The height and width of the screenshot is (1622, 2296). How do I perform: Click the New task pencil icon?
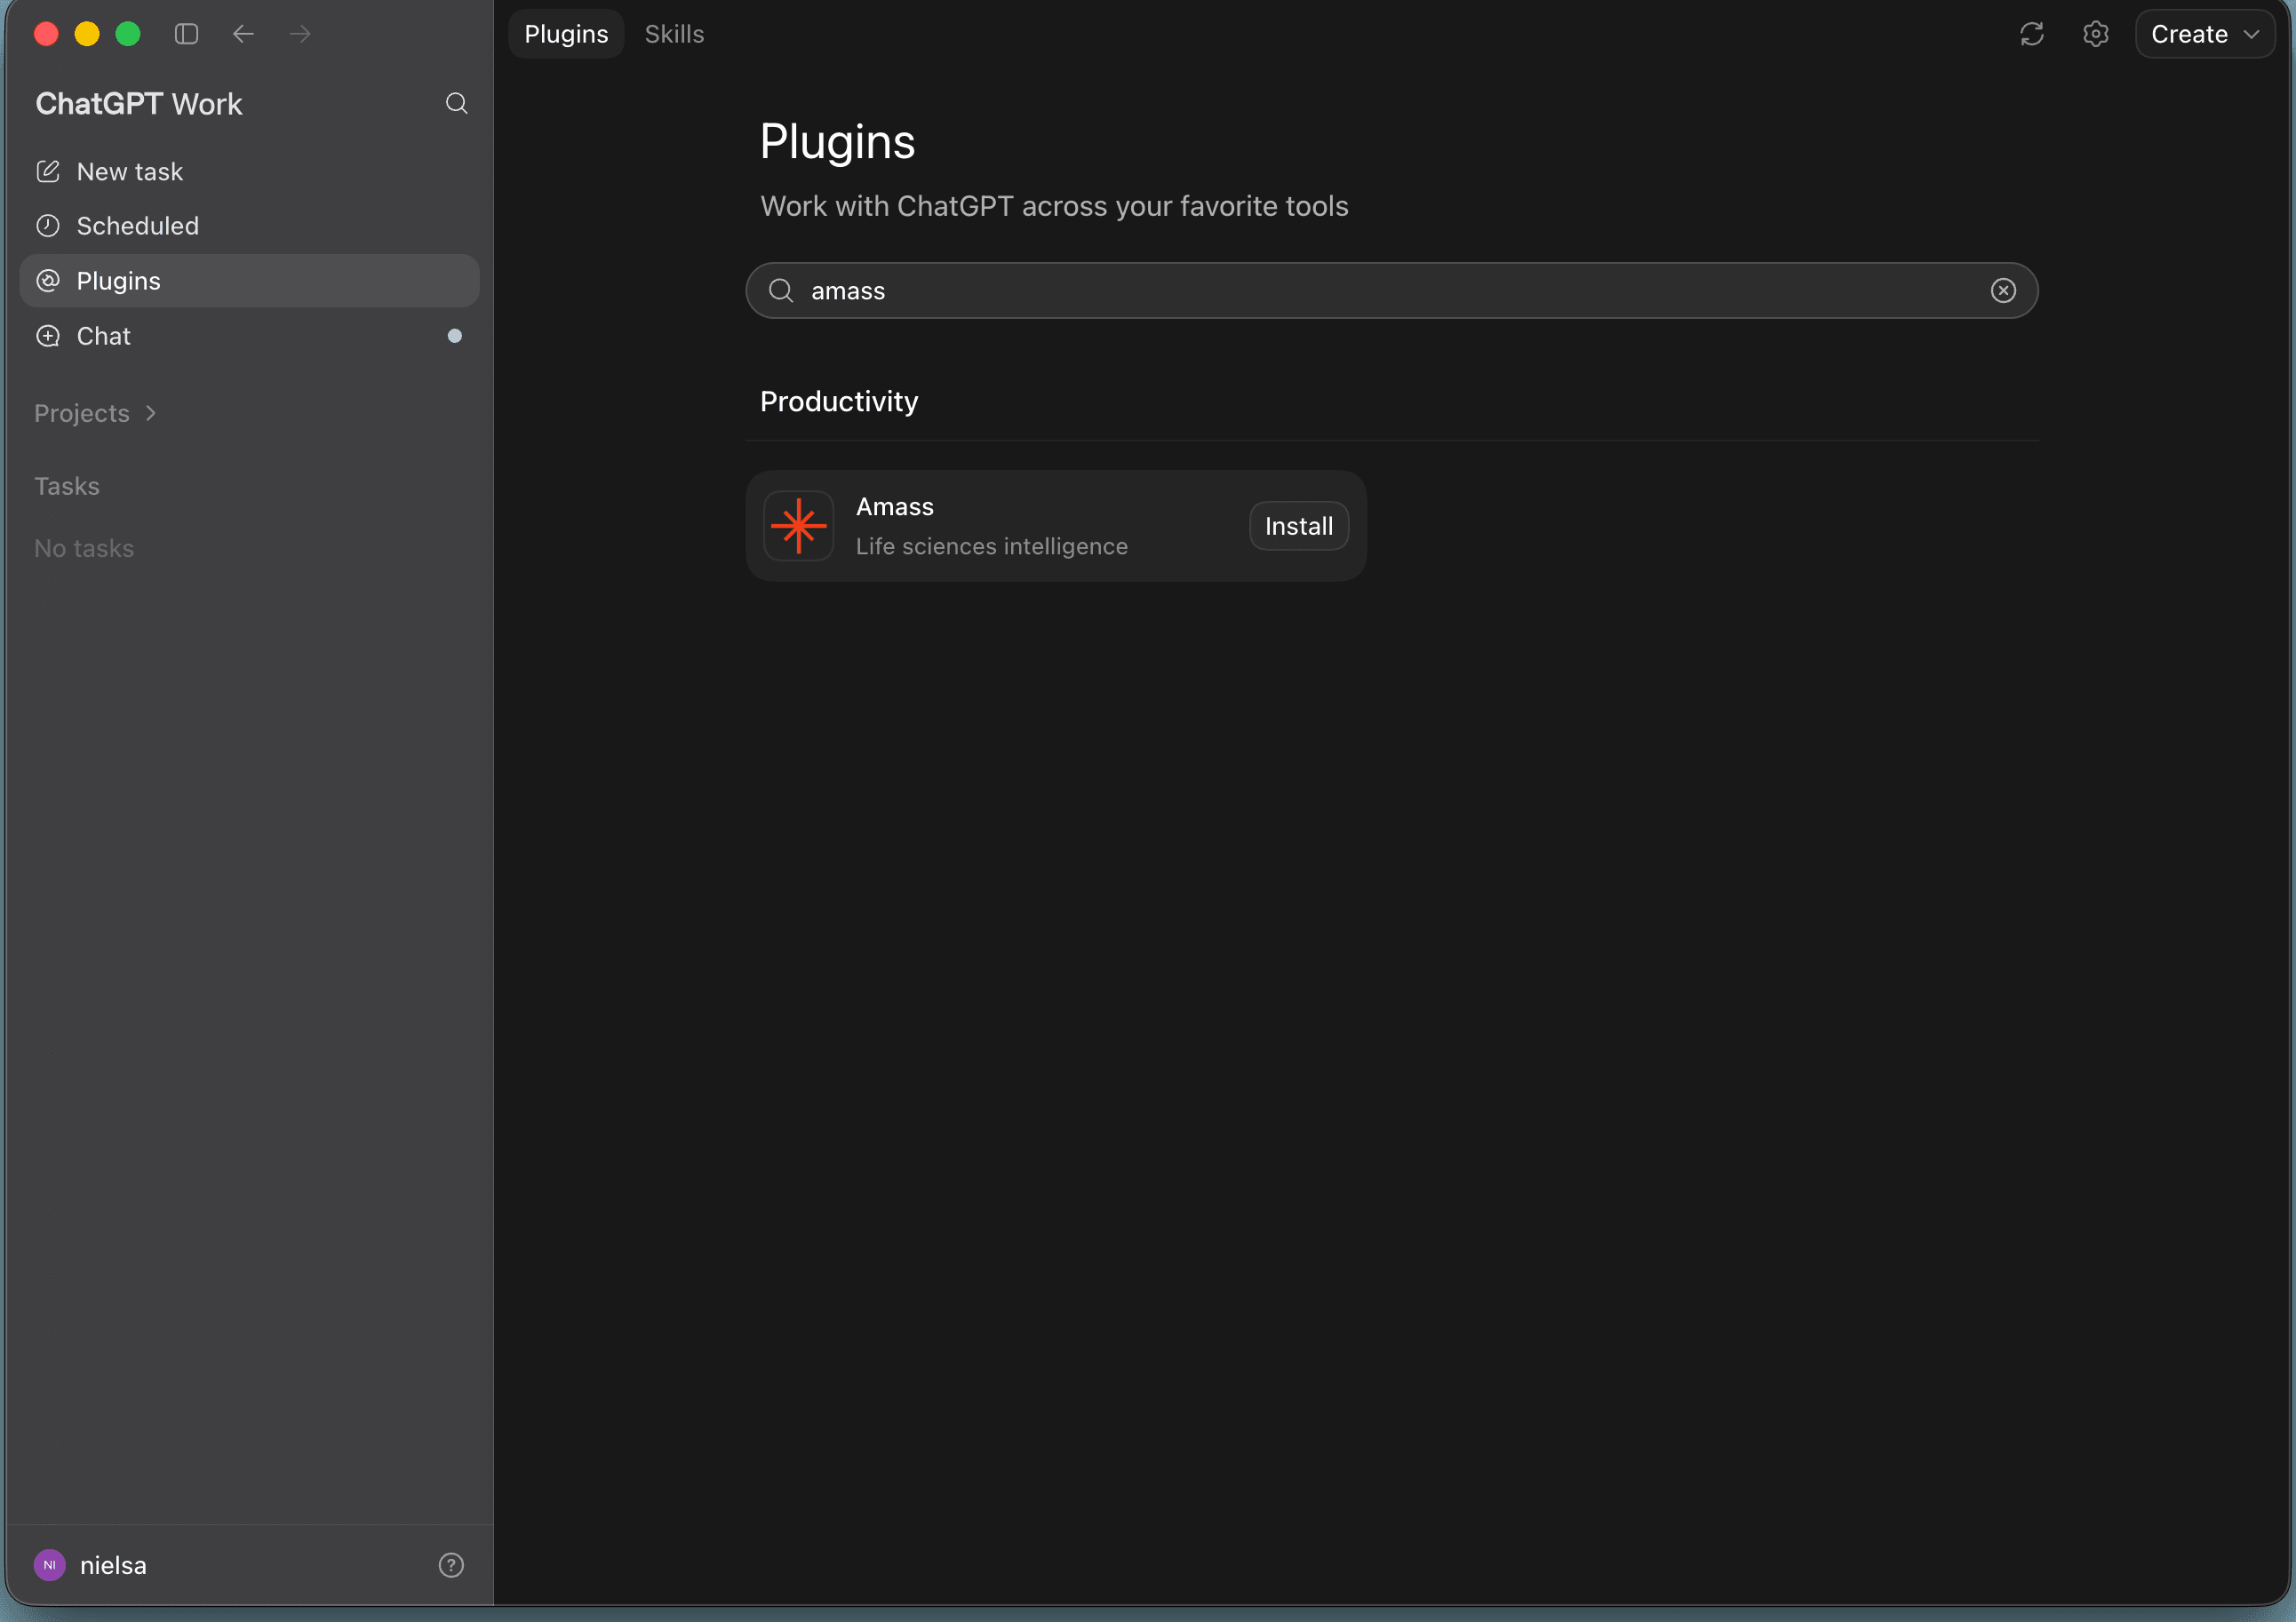[48, 171]
